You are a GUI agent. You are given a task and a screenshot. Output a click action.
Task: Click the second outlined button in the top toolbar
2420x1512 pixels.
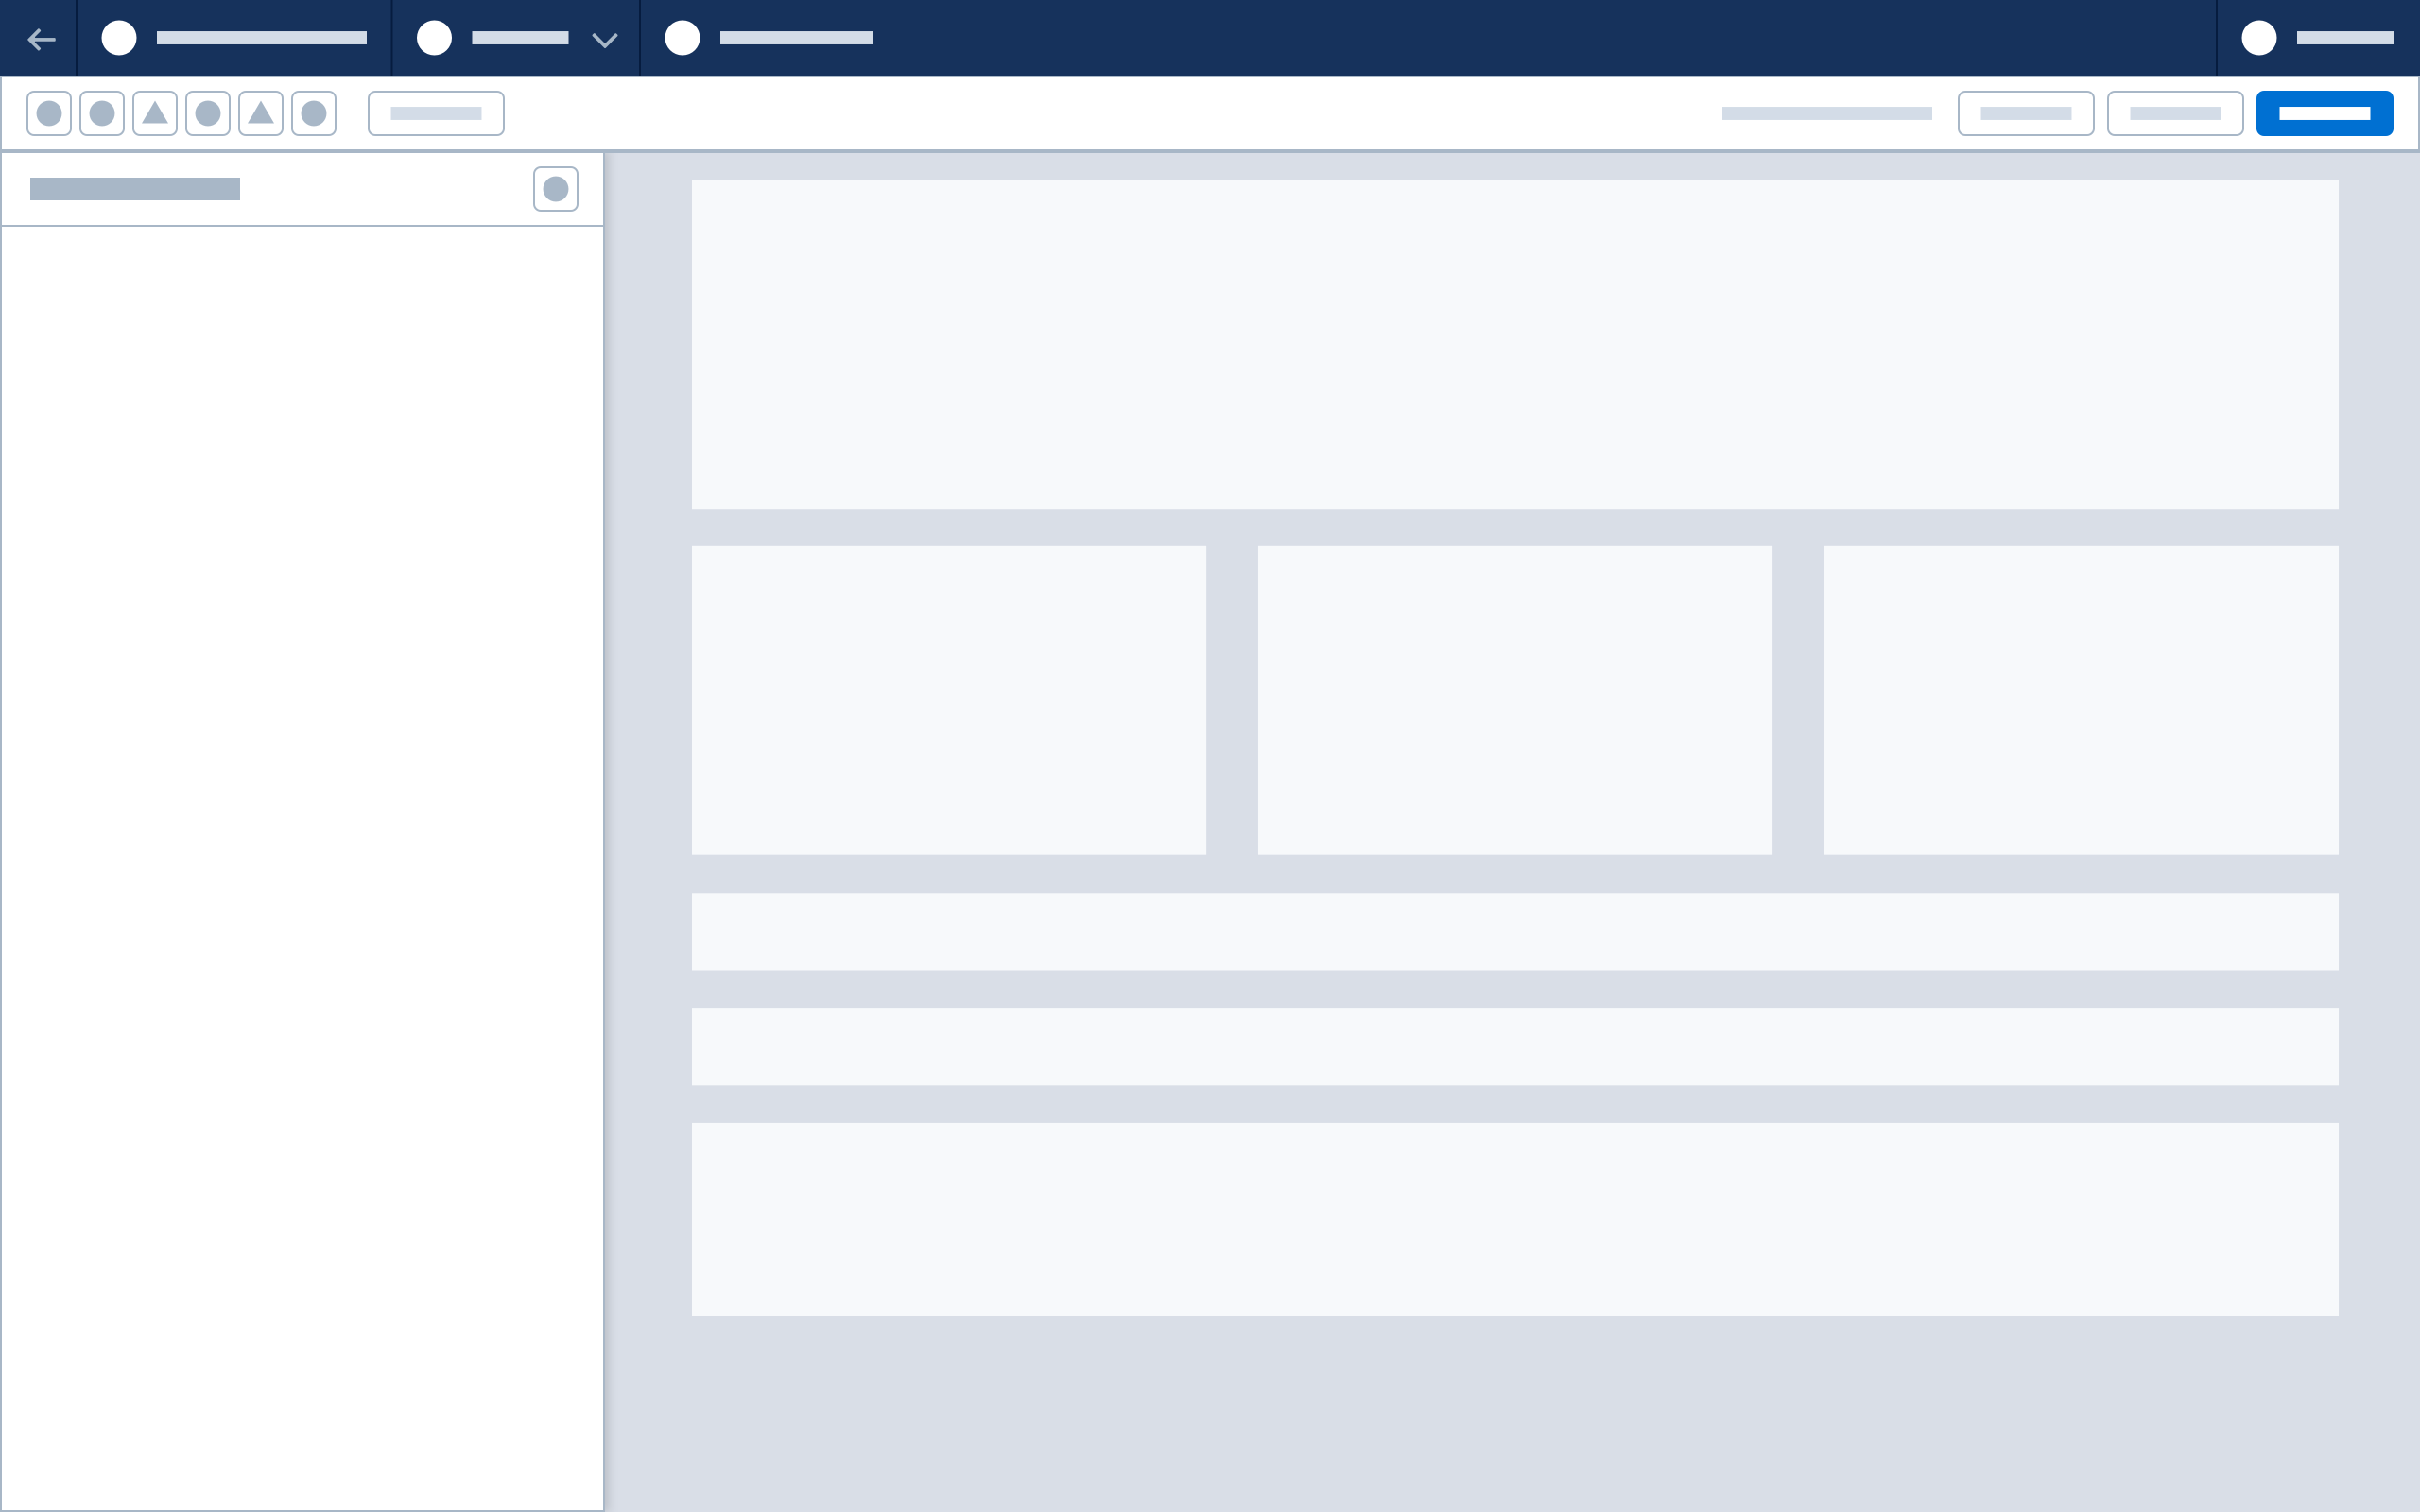point(2175,113)
